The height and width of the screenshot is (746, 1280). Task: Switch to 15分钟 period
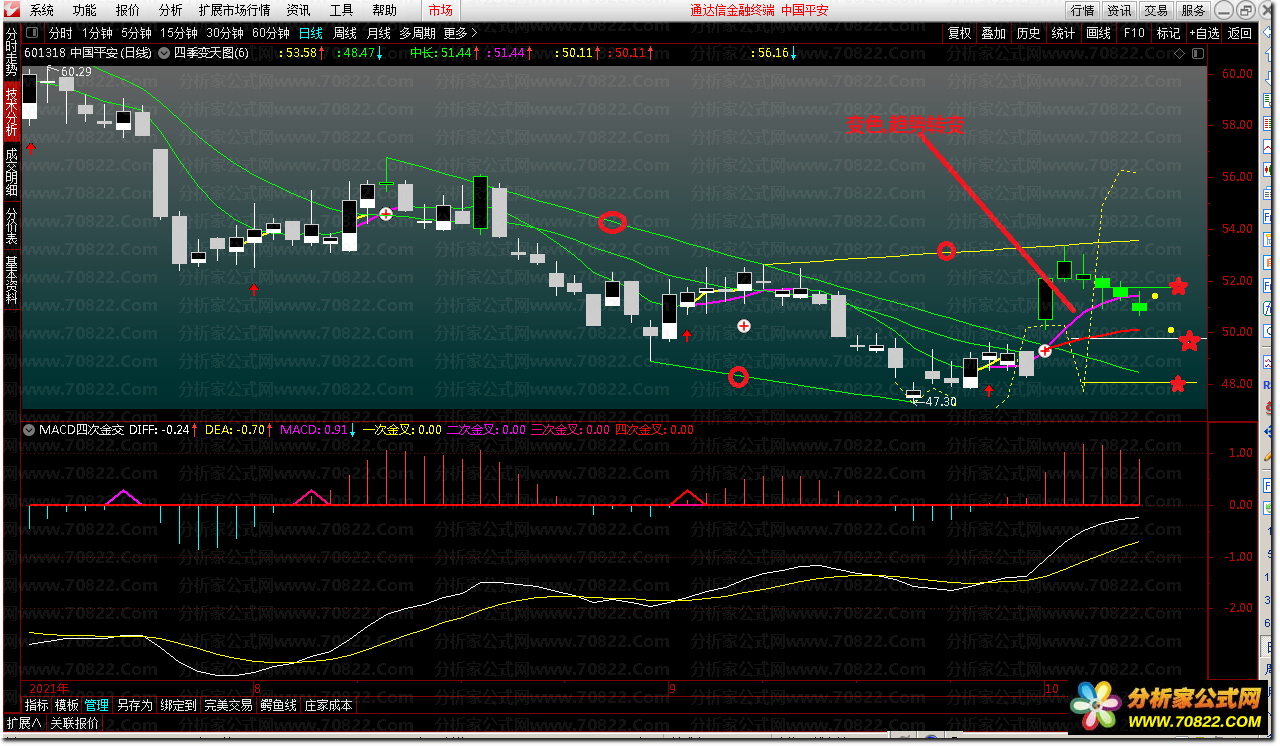180,33
